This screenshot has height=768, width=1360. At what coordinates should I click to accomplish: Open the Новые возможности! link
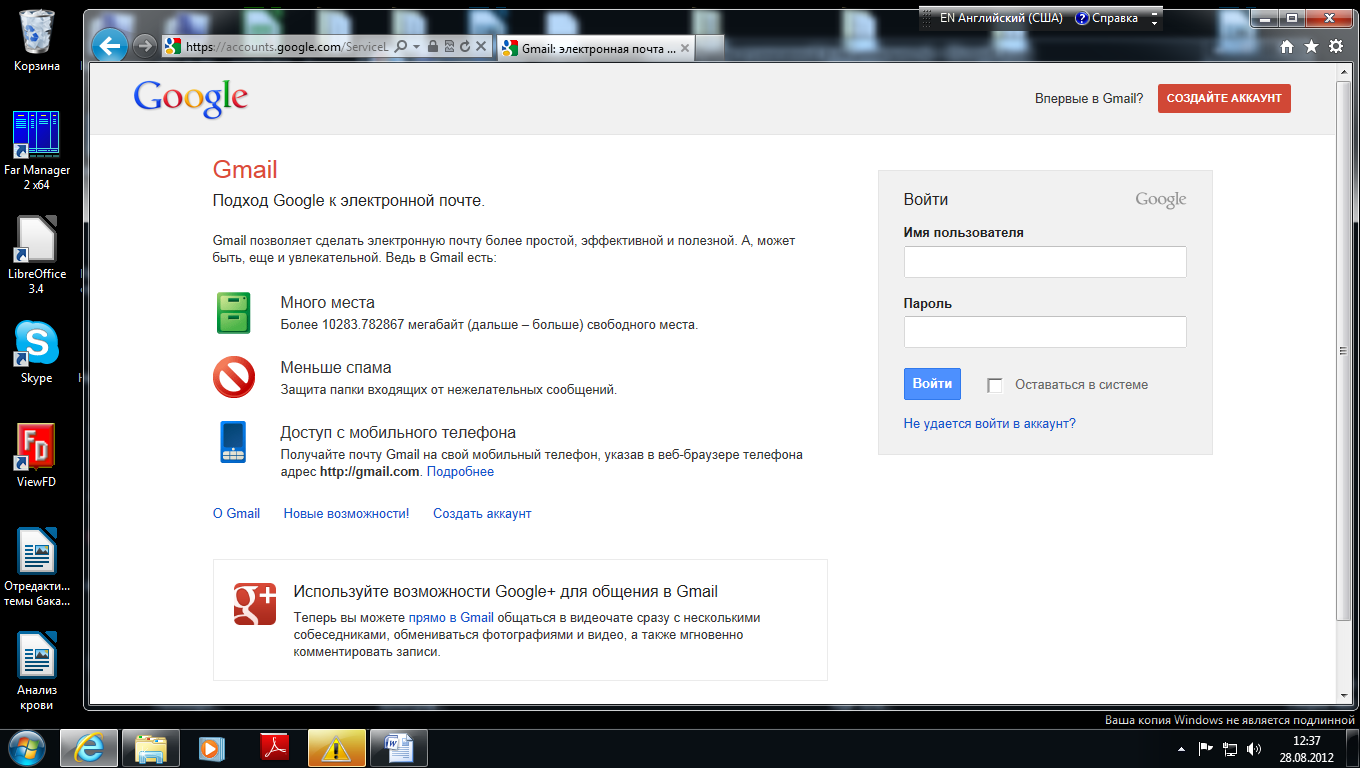[x=346, y=514]
